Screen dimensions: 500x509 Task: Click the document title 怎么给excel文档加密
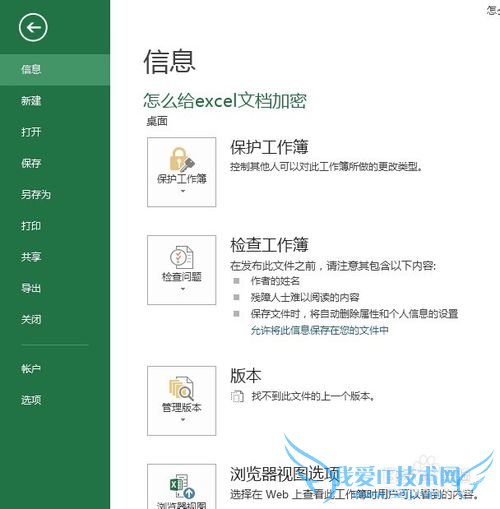(x=225, y=101)
